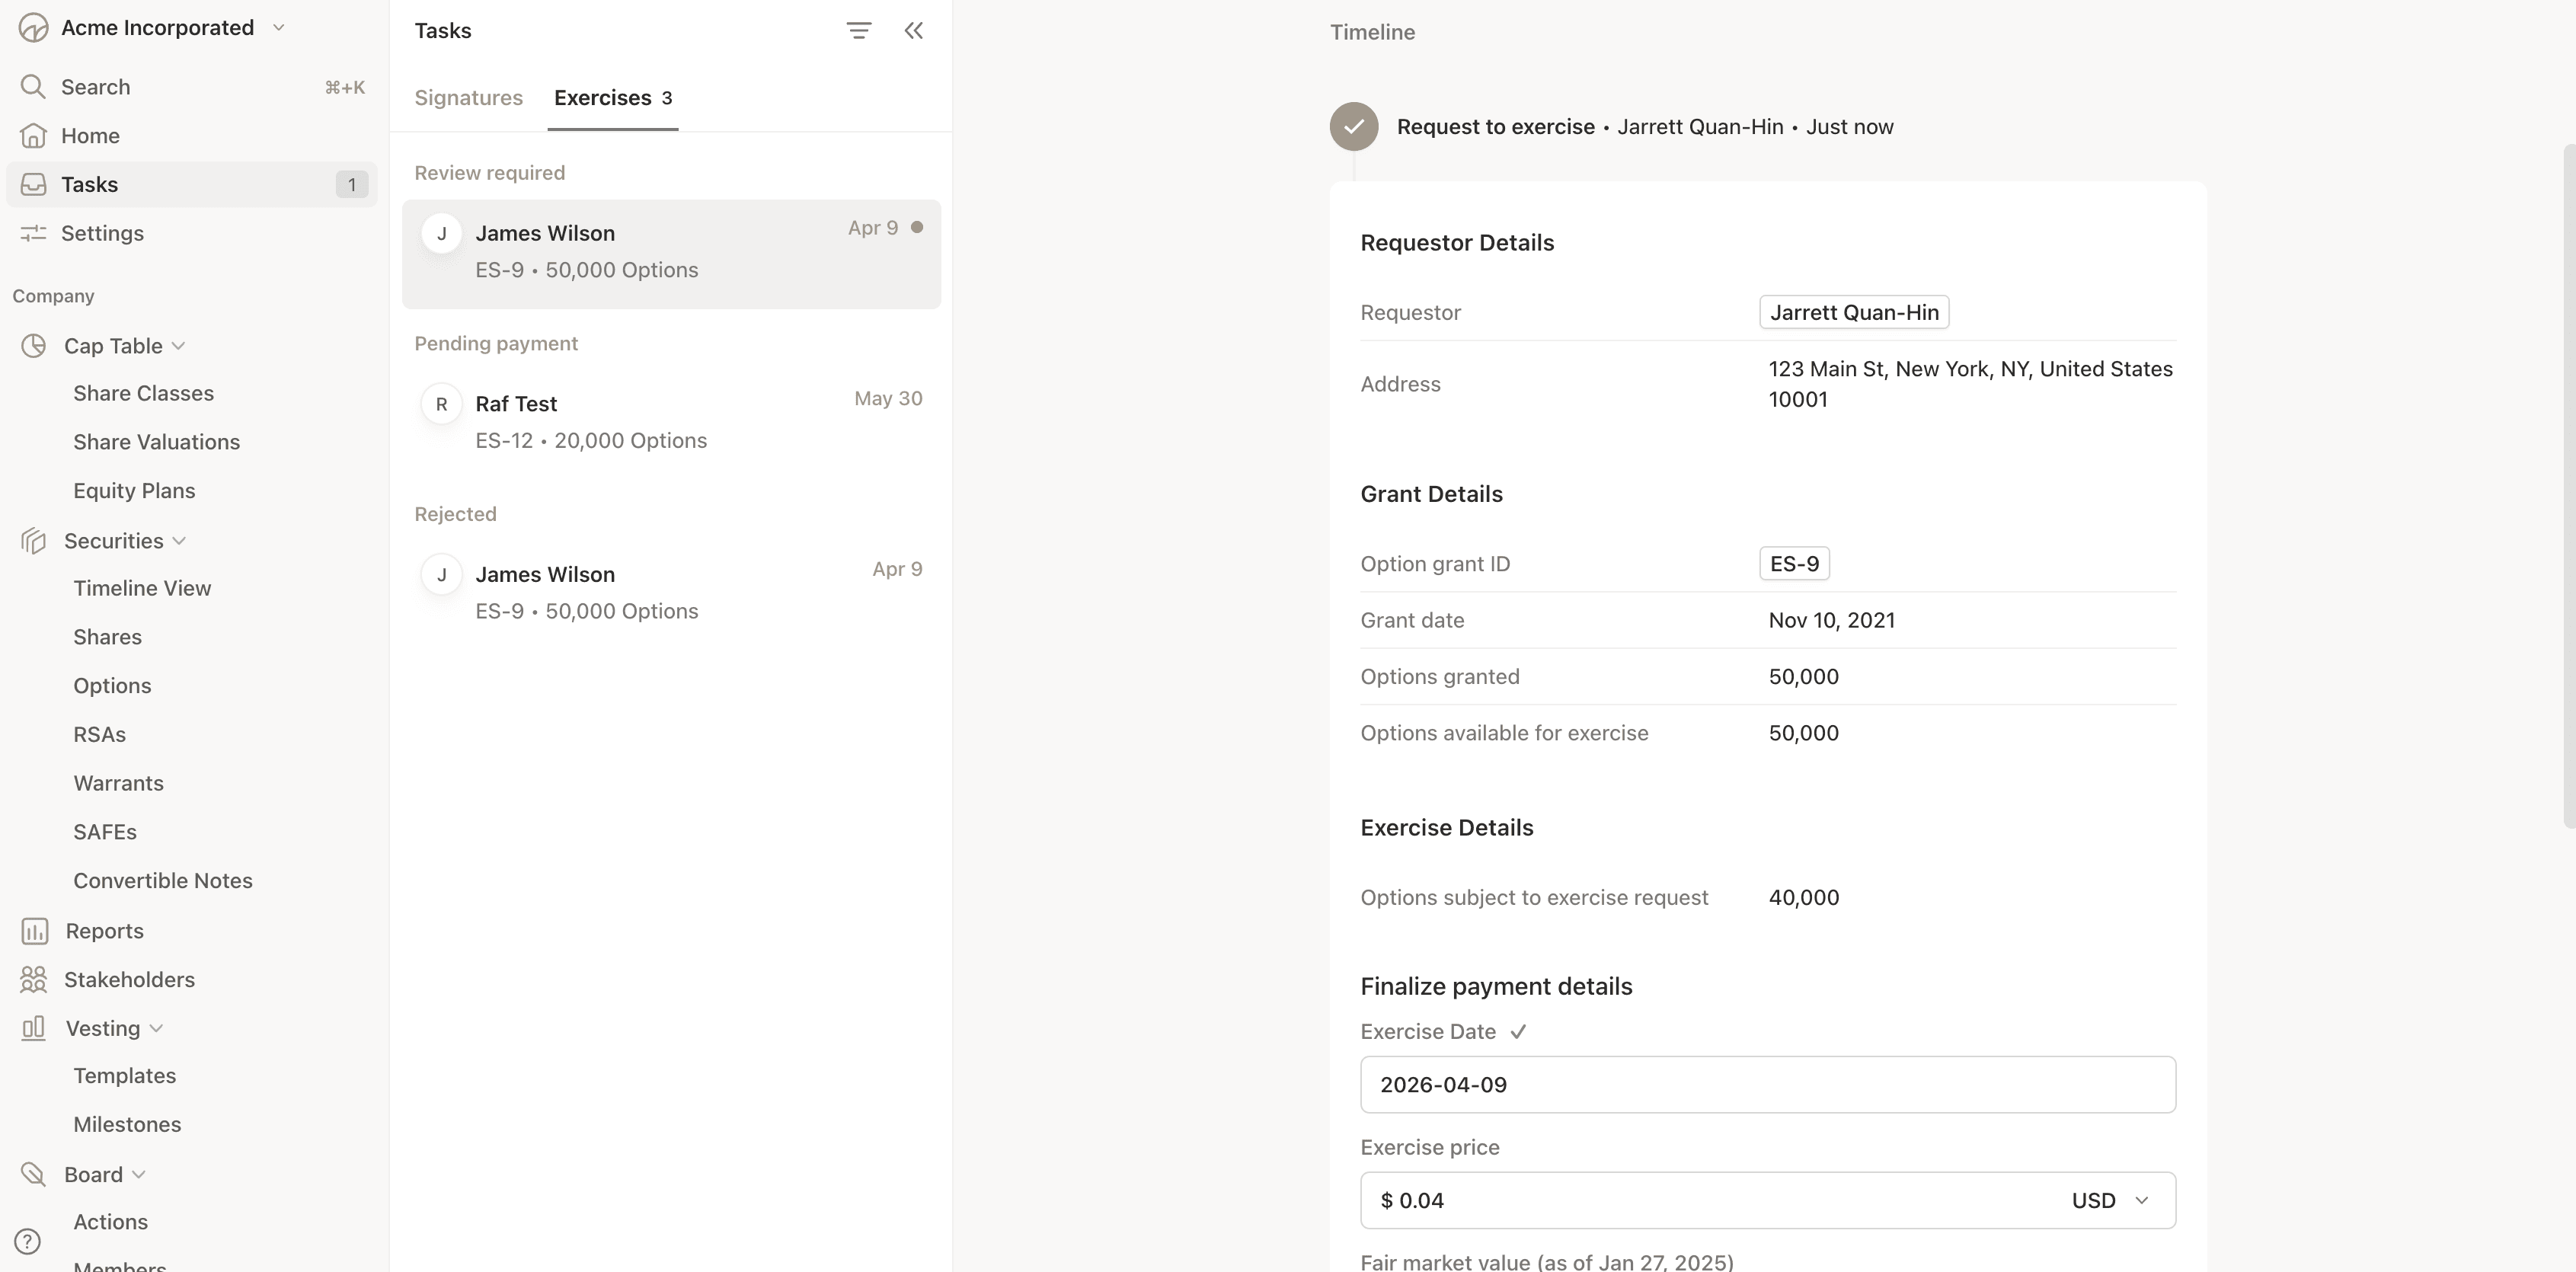Open Stakeholders via the people icon
The width and height of the screenshot is (2576, 1272).
(33, 980)
